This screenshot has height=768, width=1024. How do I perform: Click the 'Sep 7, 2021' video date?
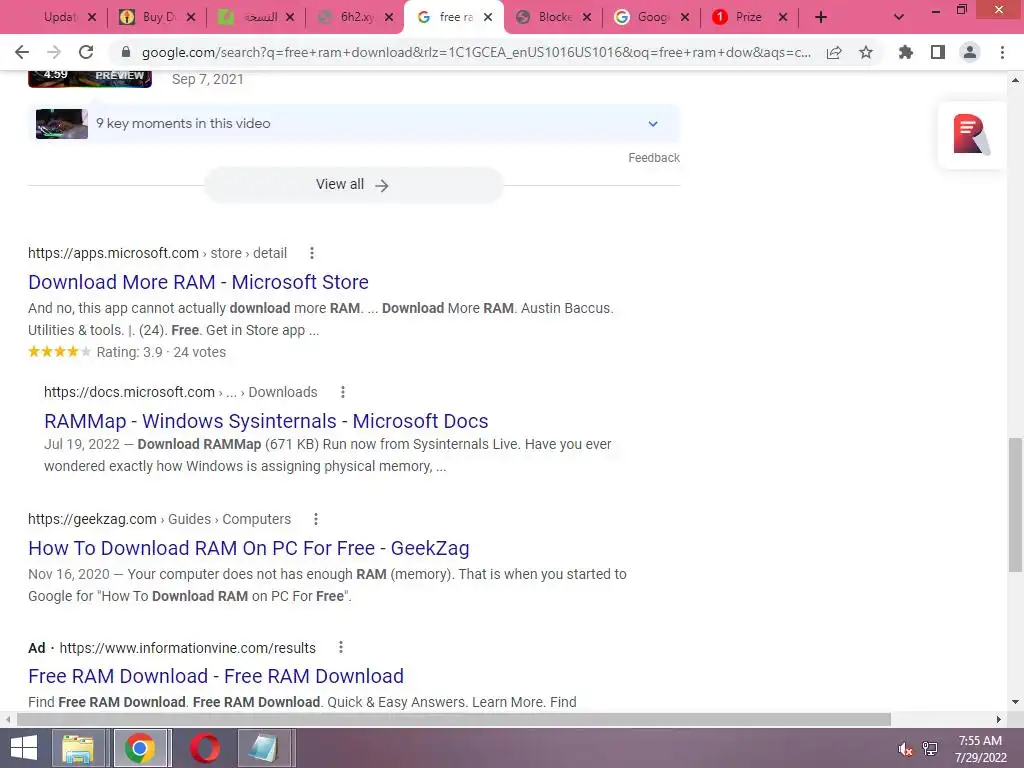point(208,80)
